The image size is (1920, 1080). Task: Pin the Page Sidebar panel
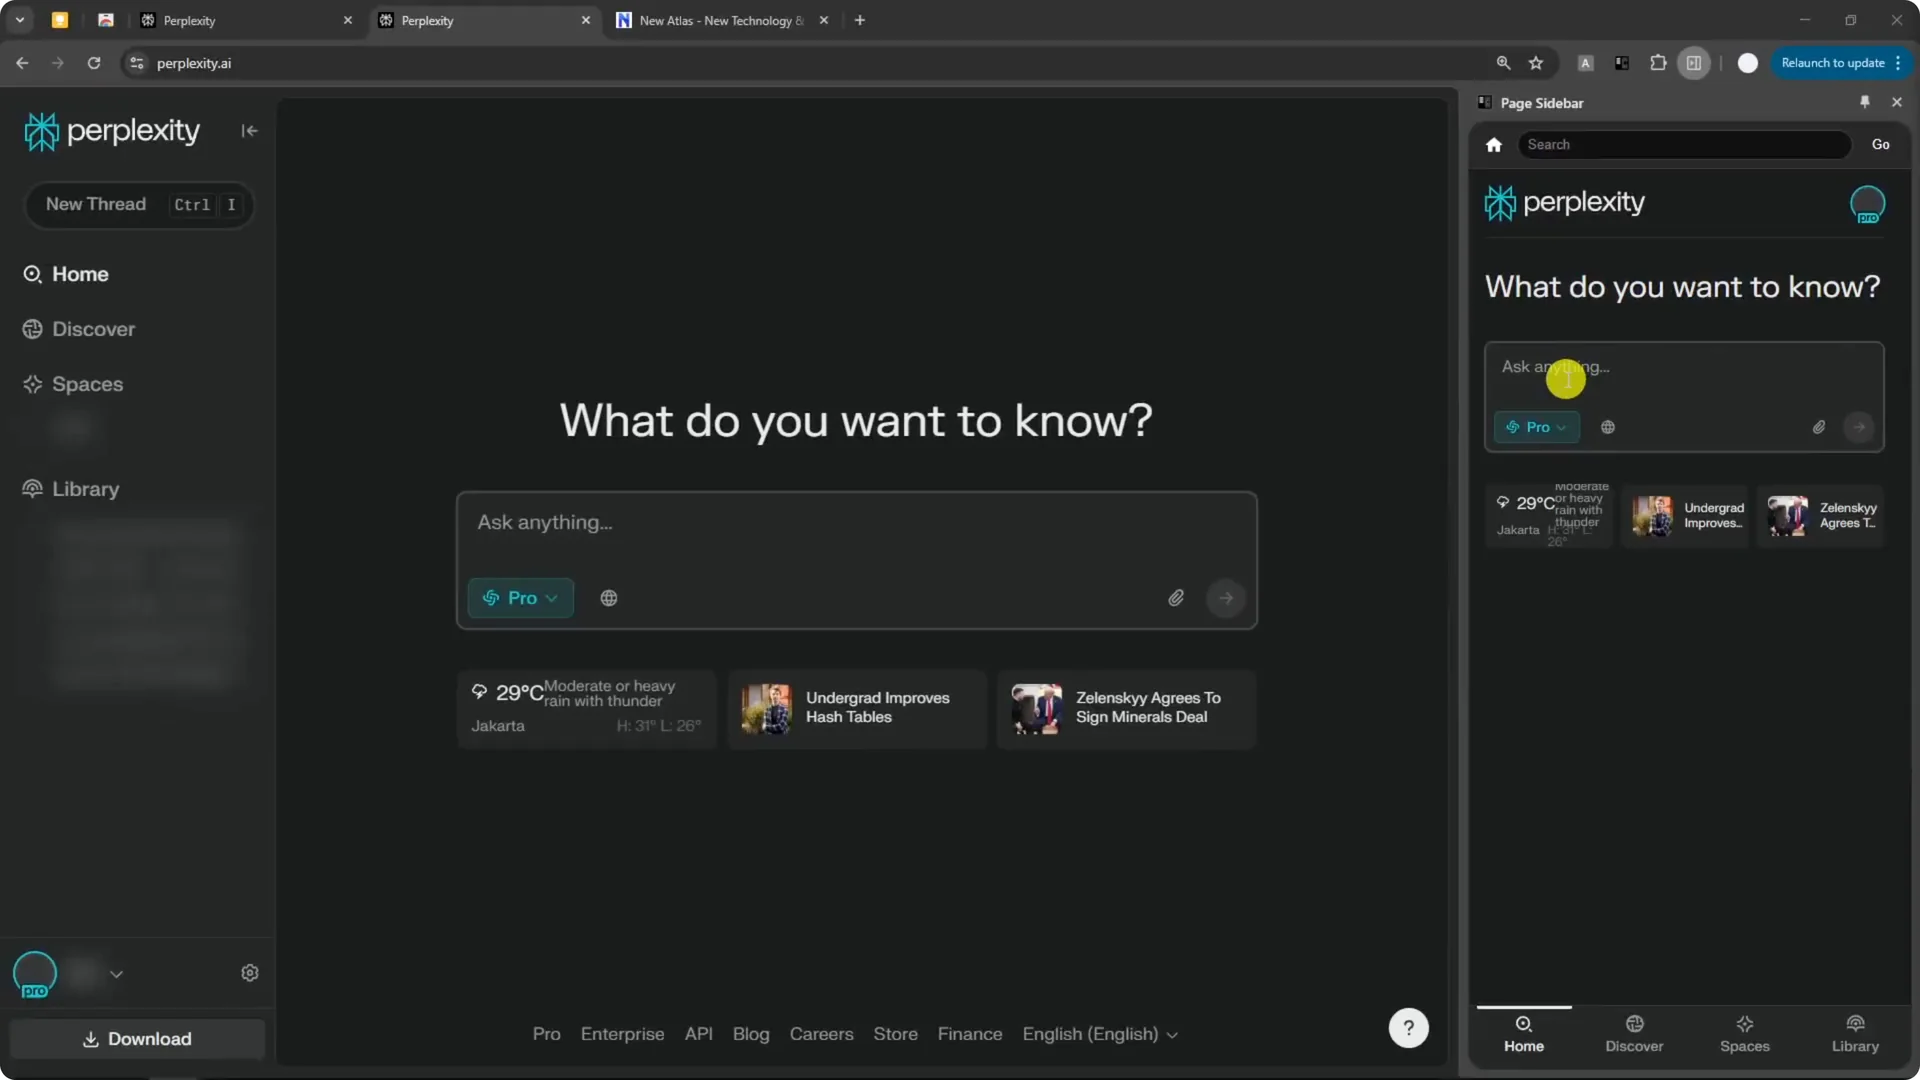click(x=1865, y=101)
